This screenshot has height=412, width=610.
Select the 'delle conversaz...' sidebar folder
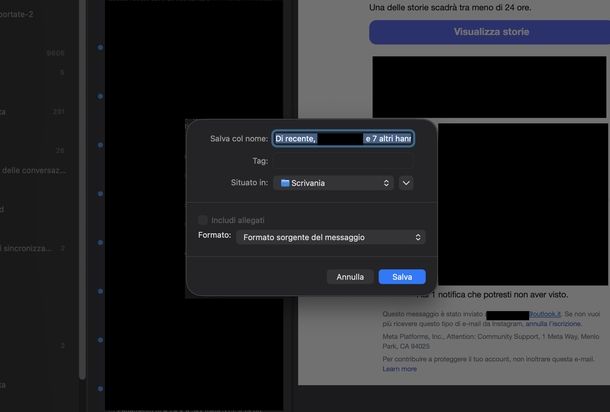coord(33,170)
